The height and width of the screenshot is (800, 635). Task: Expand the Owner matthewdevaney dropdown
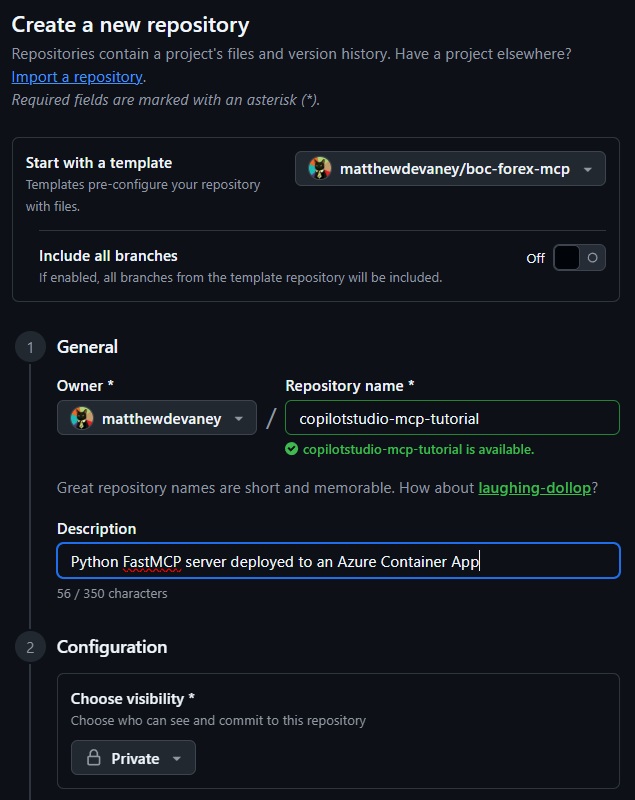click(156, 419)
